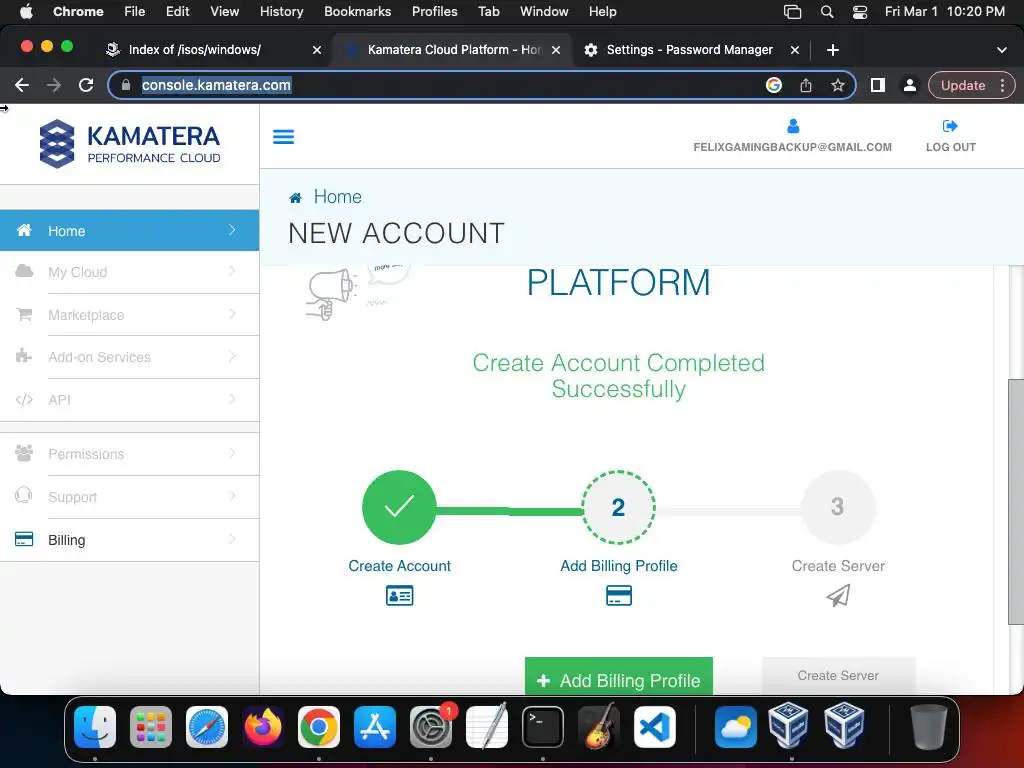Click the credit card icon under Add Billing Profile
Viewport: 1024px width, 768px height.
[x=618, y=596]
